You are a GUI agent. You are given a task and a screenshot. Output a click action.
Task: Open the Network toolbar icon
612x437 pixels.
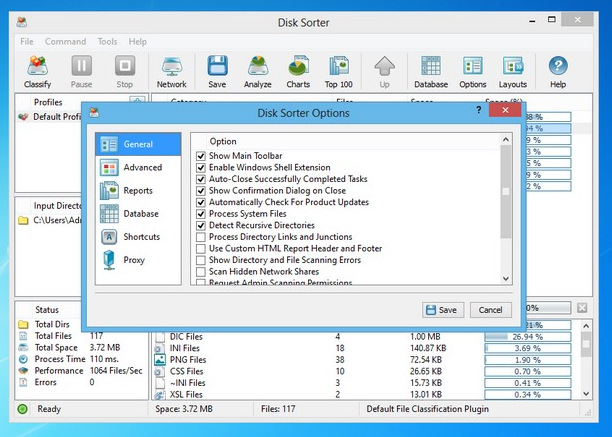(x=172, y=71)
